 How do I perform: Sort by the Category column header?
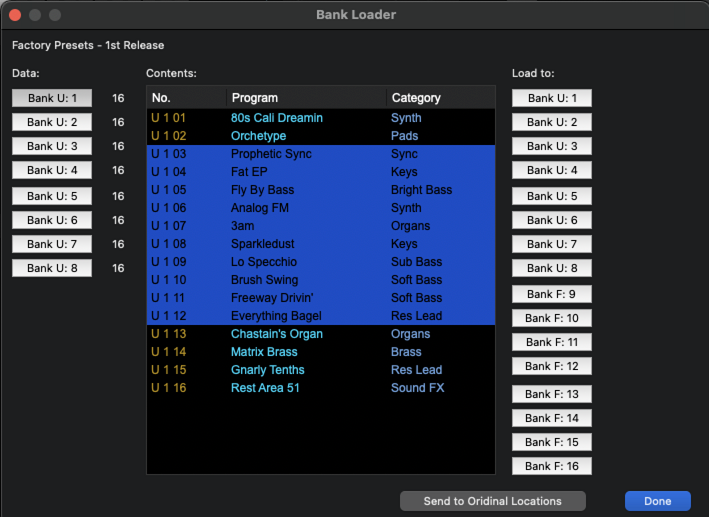440,98
